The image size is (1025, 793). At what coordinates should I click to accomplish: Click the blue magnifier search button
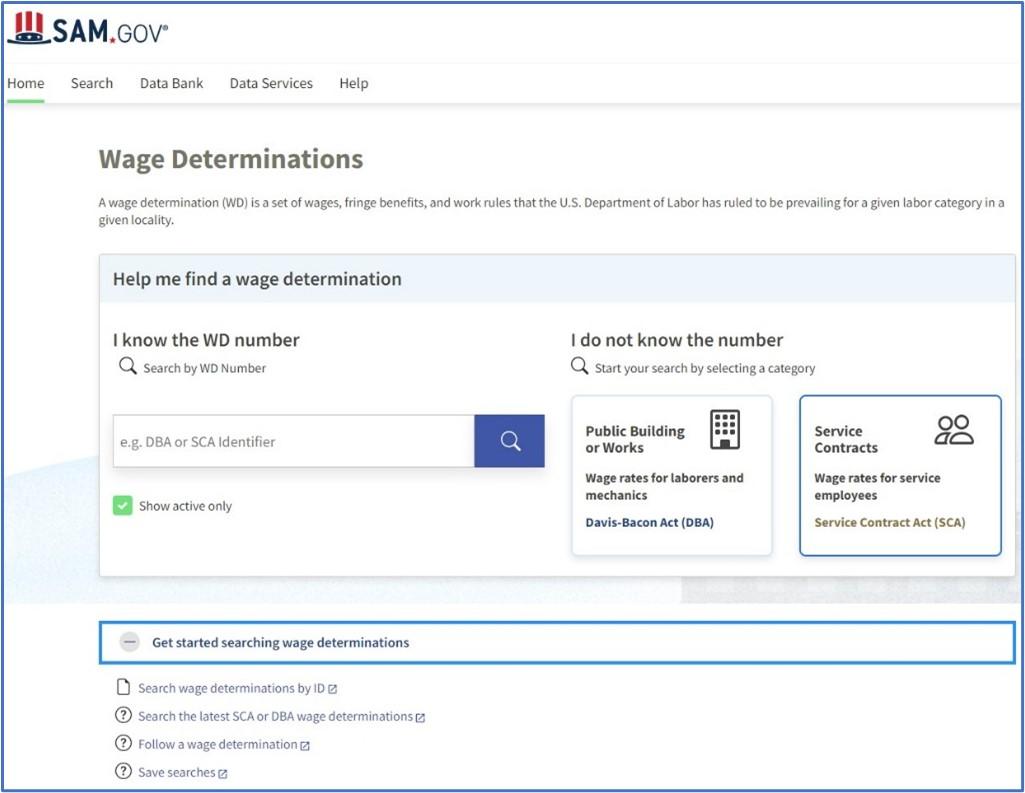[510, 441]
